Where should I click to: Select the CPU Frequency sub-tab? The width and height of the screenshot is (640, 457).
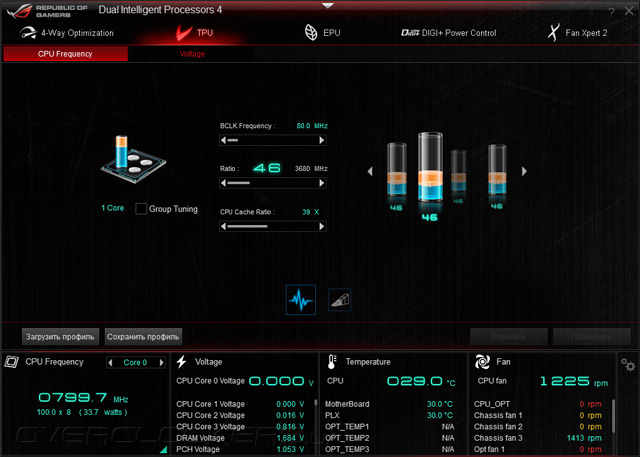pos(65,54)
